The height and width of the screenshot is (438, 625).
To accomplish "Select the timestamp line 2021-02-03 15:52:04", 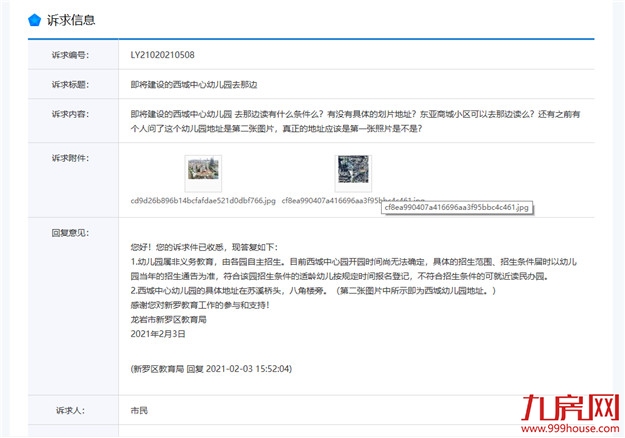I will point(211,369).
